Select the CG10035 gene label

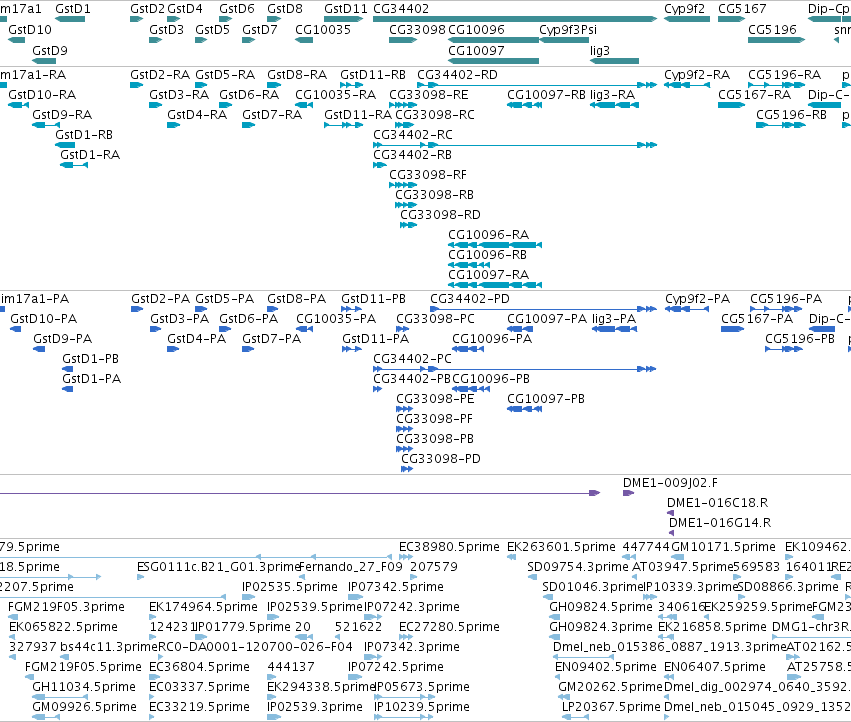tap(323, 30)
